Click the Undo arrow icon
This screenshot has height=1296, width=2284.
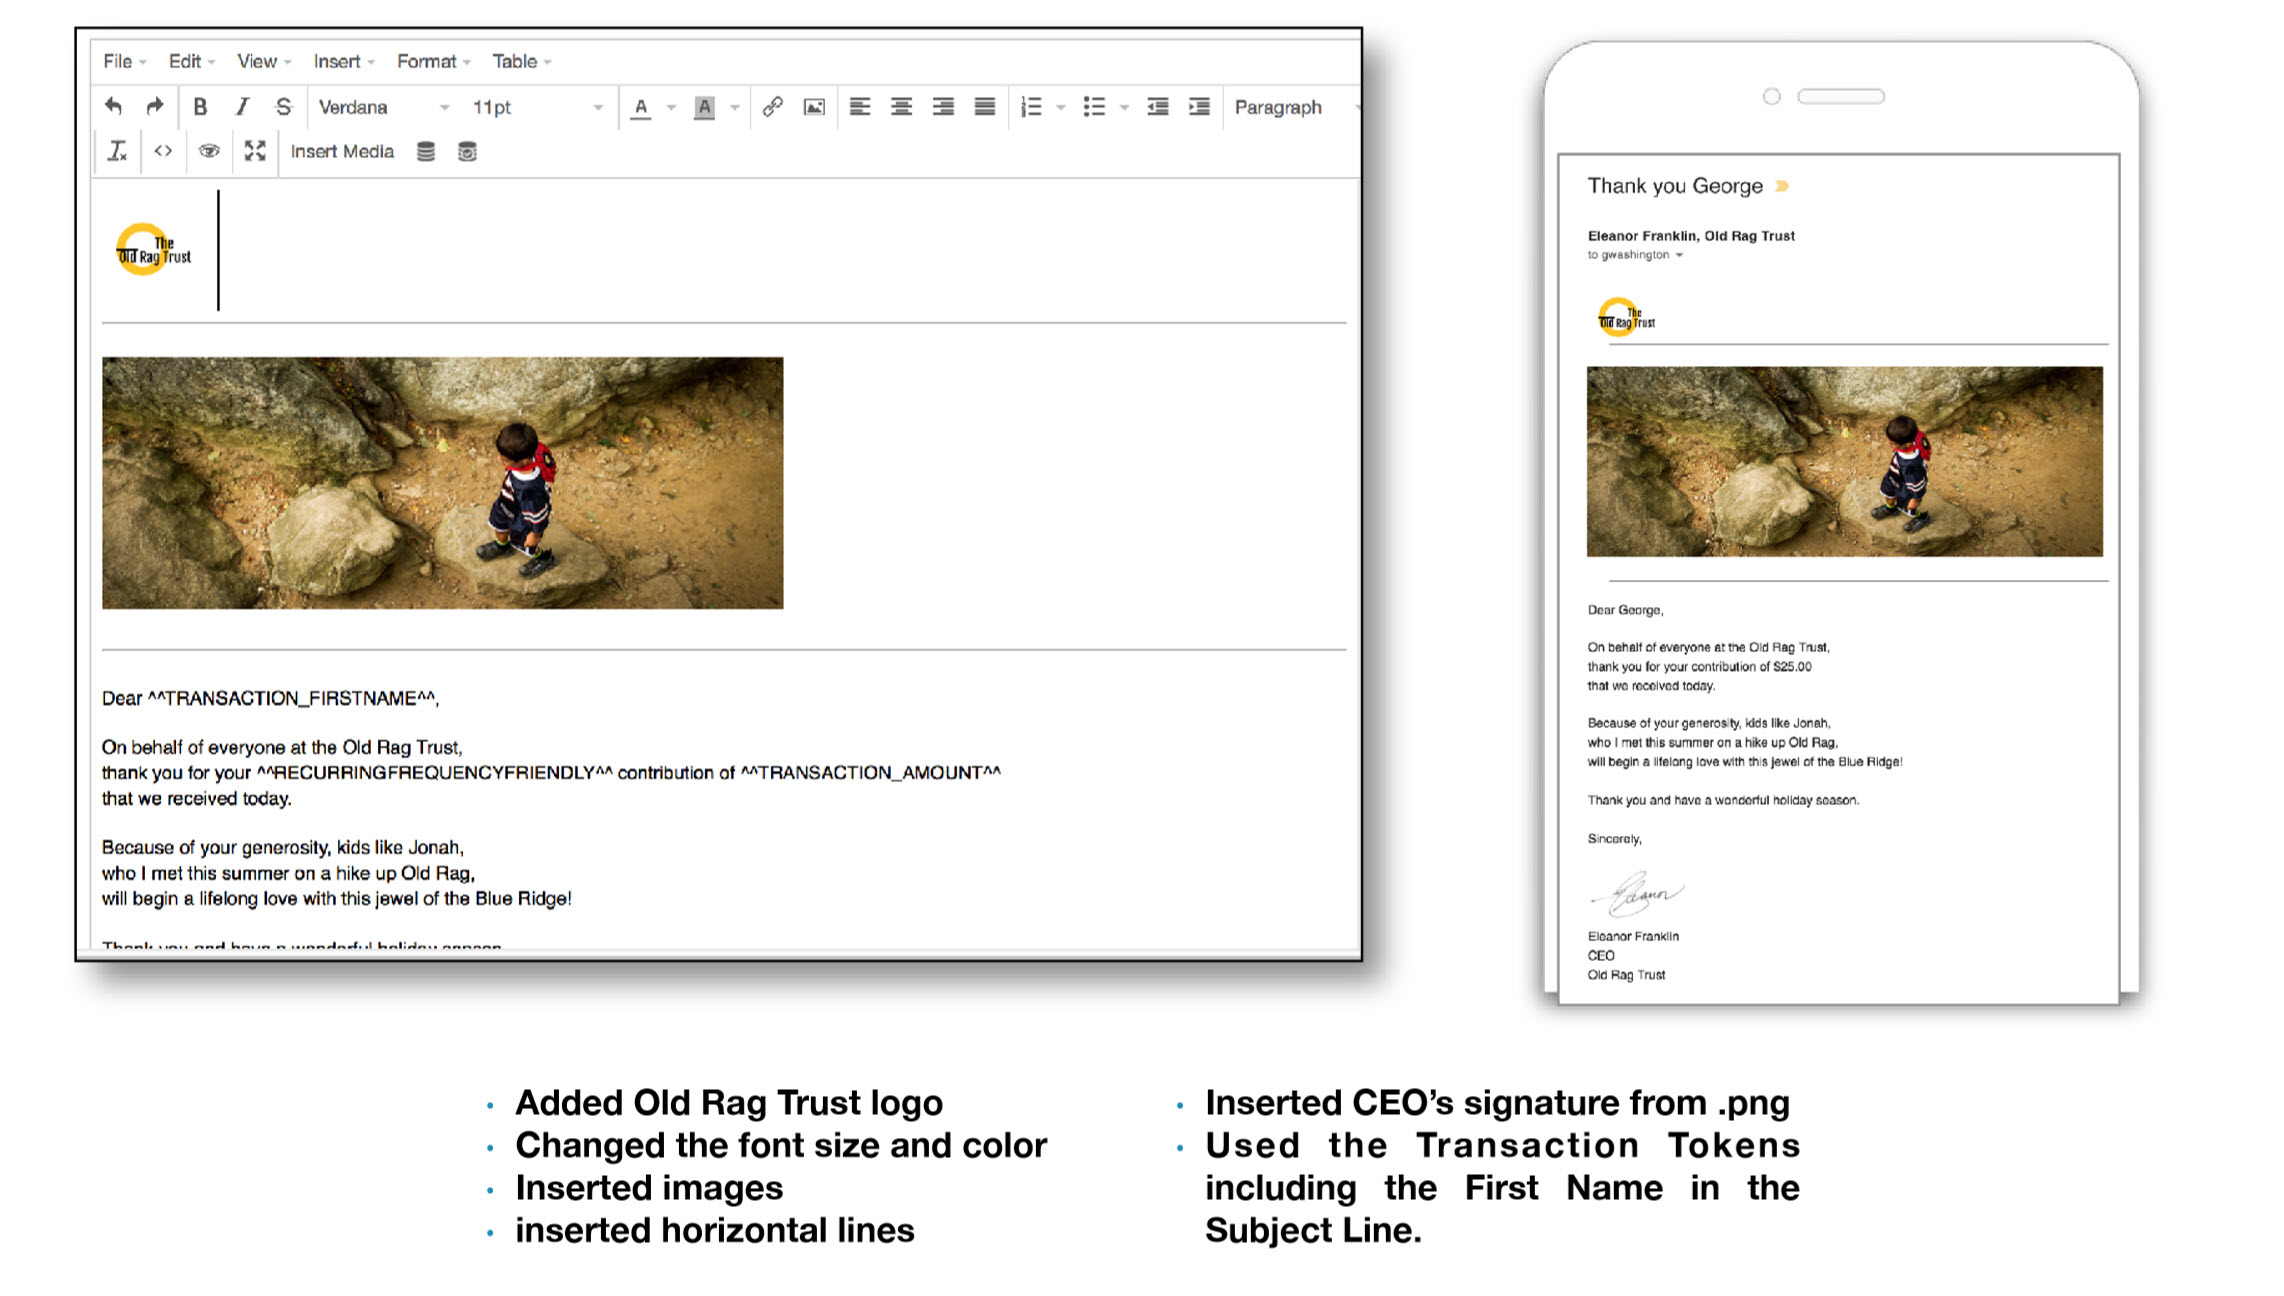pos(113,106)
